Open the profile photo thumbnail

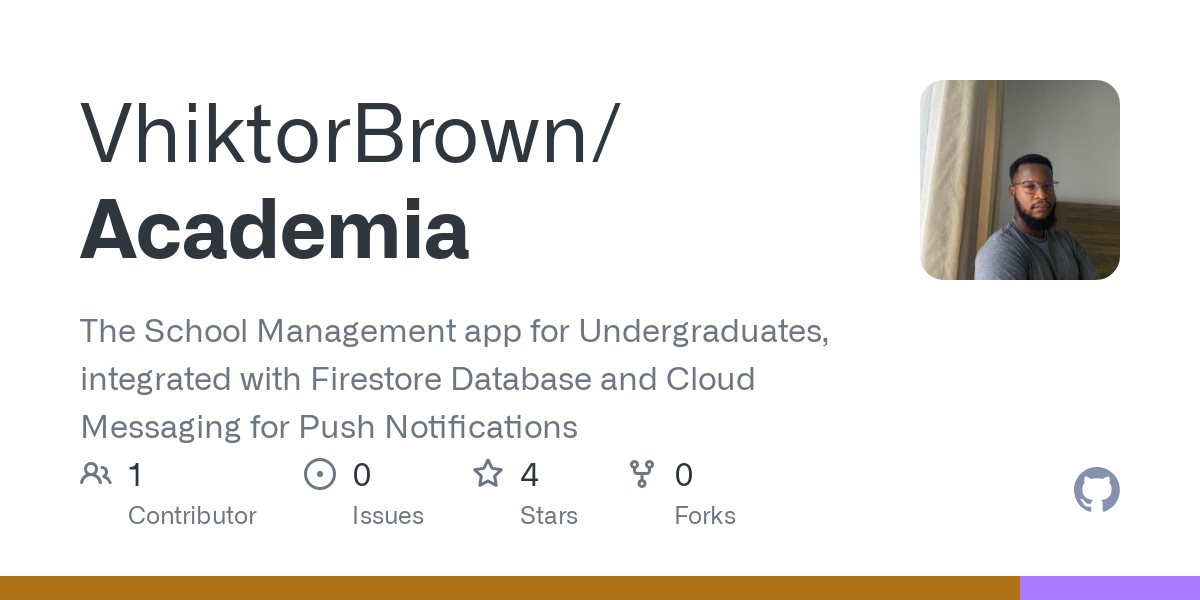coord(1019,180)
